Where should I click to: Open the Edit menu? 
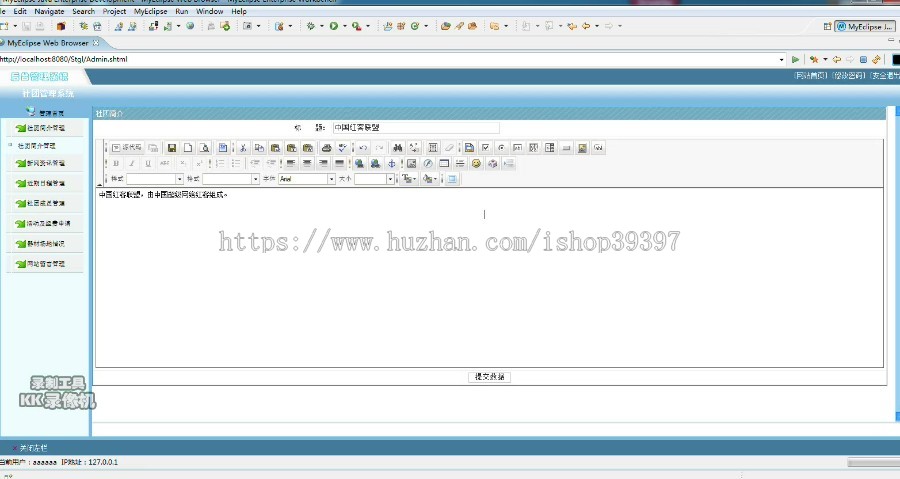[x=20, y=11]
